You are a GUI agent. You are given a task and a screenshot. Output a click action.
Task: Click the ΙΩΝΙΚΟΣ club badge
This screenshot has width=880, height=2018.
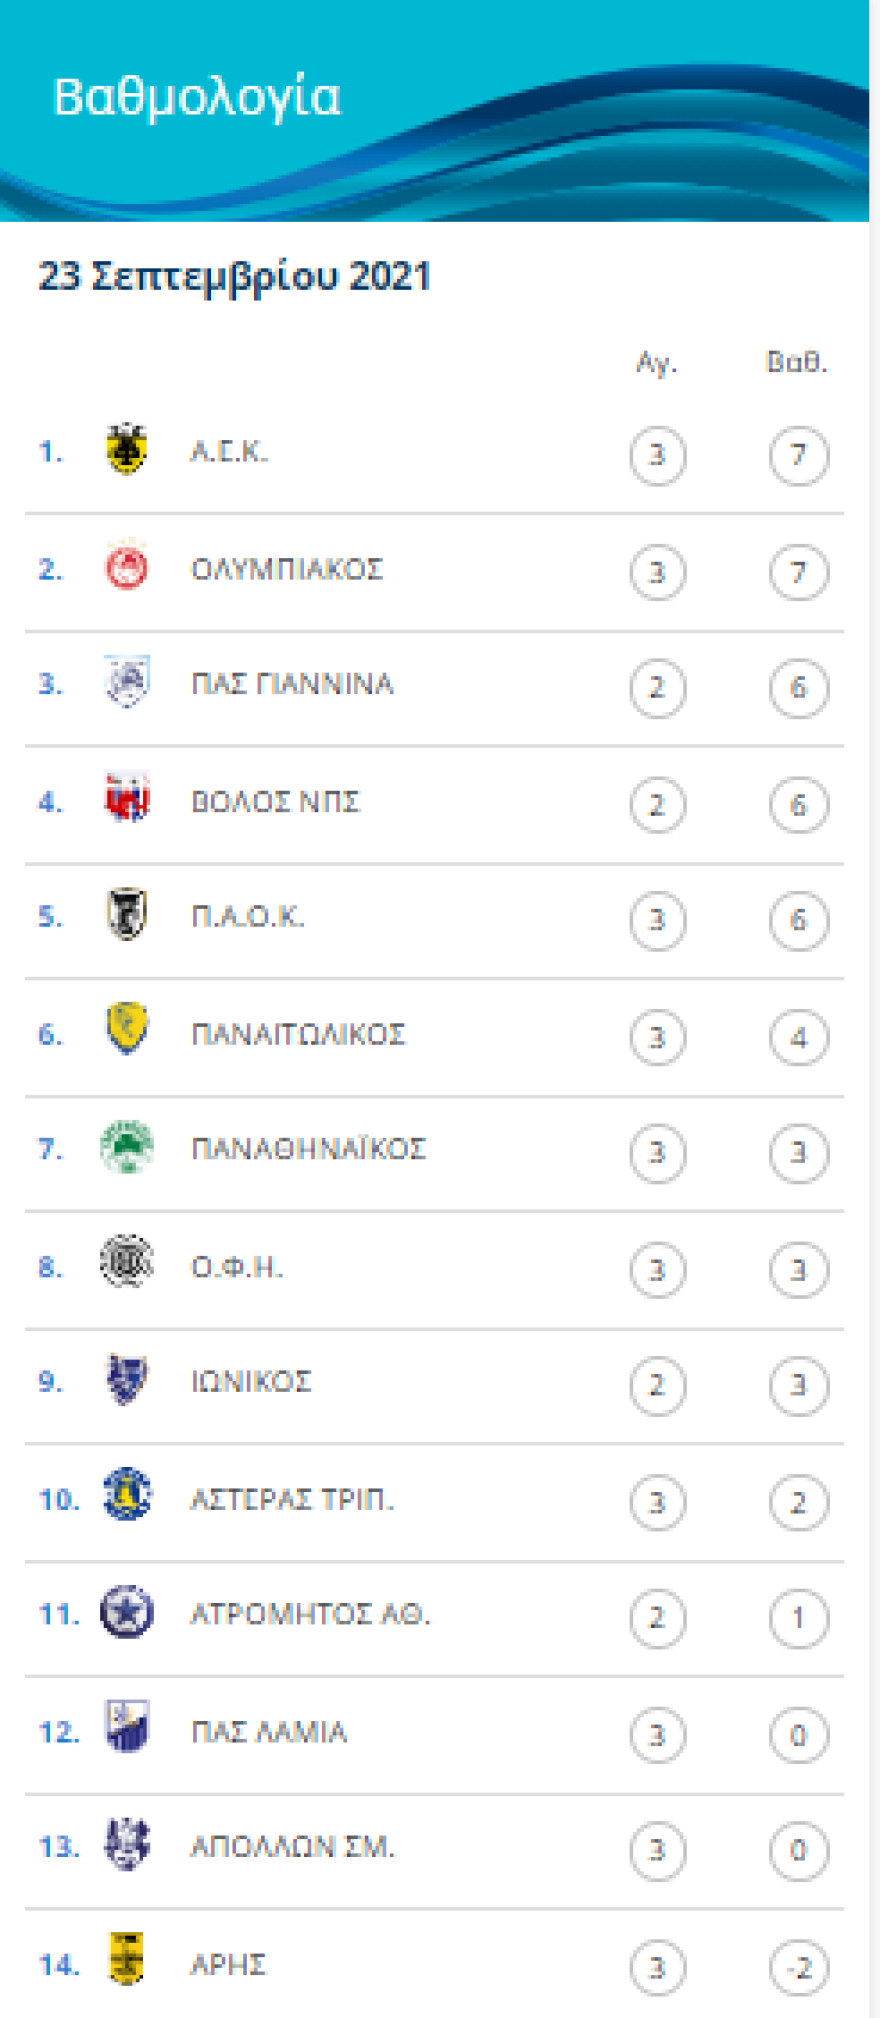[126, 1384]
